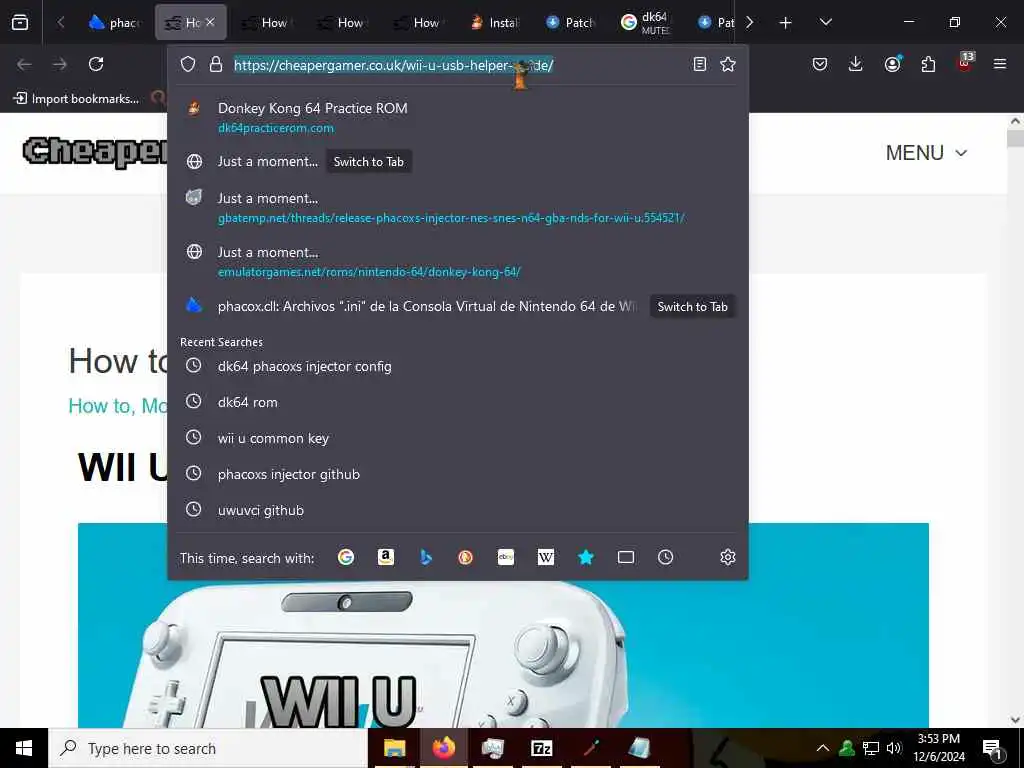
Task: Click the Cheaper Gamer site logo
Action: pos(95,152)
